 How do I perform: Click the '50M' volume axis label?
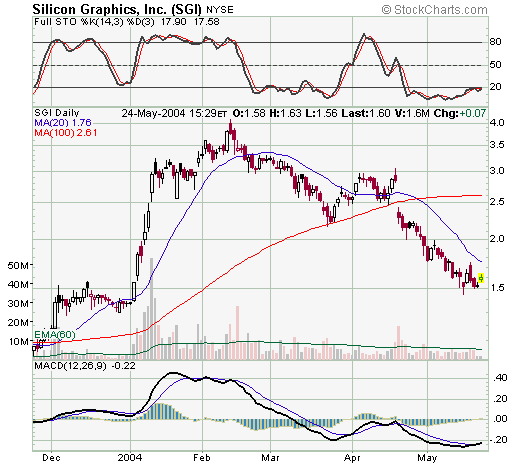(x=18, y=266)
